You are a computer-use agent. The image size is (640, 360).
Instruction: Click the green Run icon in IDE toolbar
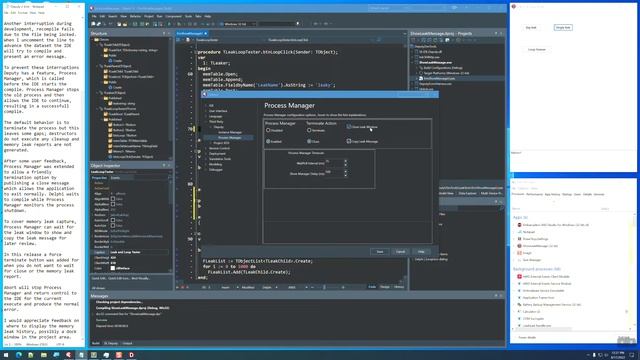pos(169,24)
